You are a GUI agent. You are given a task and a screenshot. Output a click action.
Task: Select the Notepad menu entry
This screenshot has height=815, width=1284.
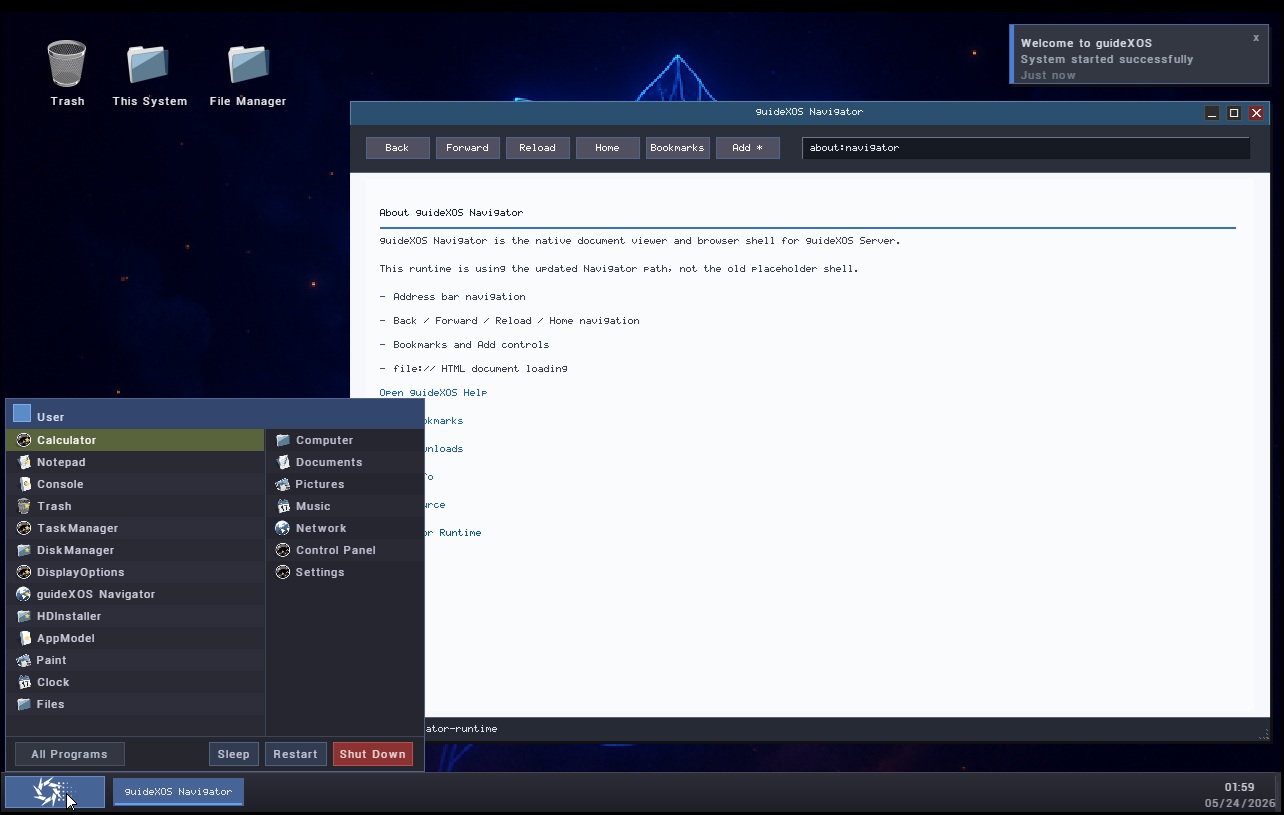click(x=135, y=462)
